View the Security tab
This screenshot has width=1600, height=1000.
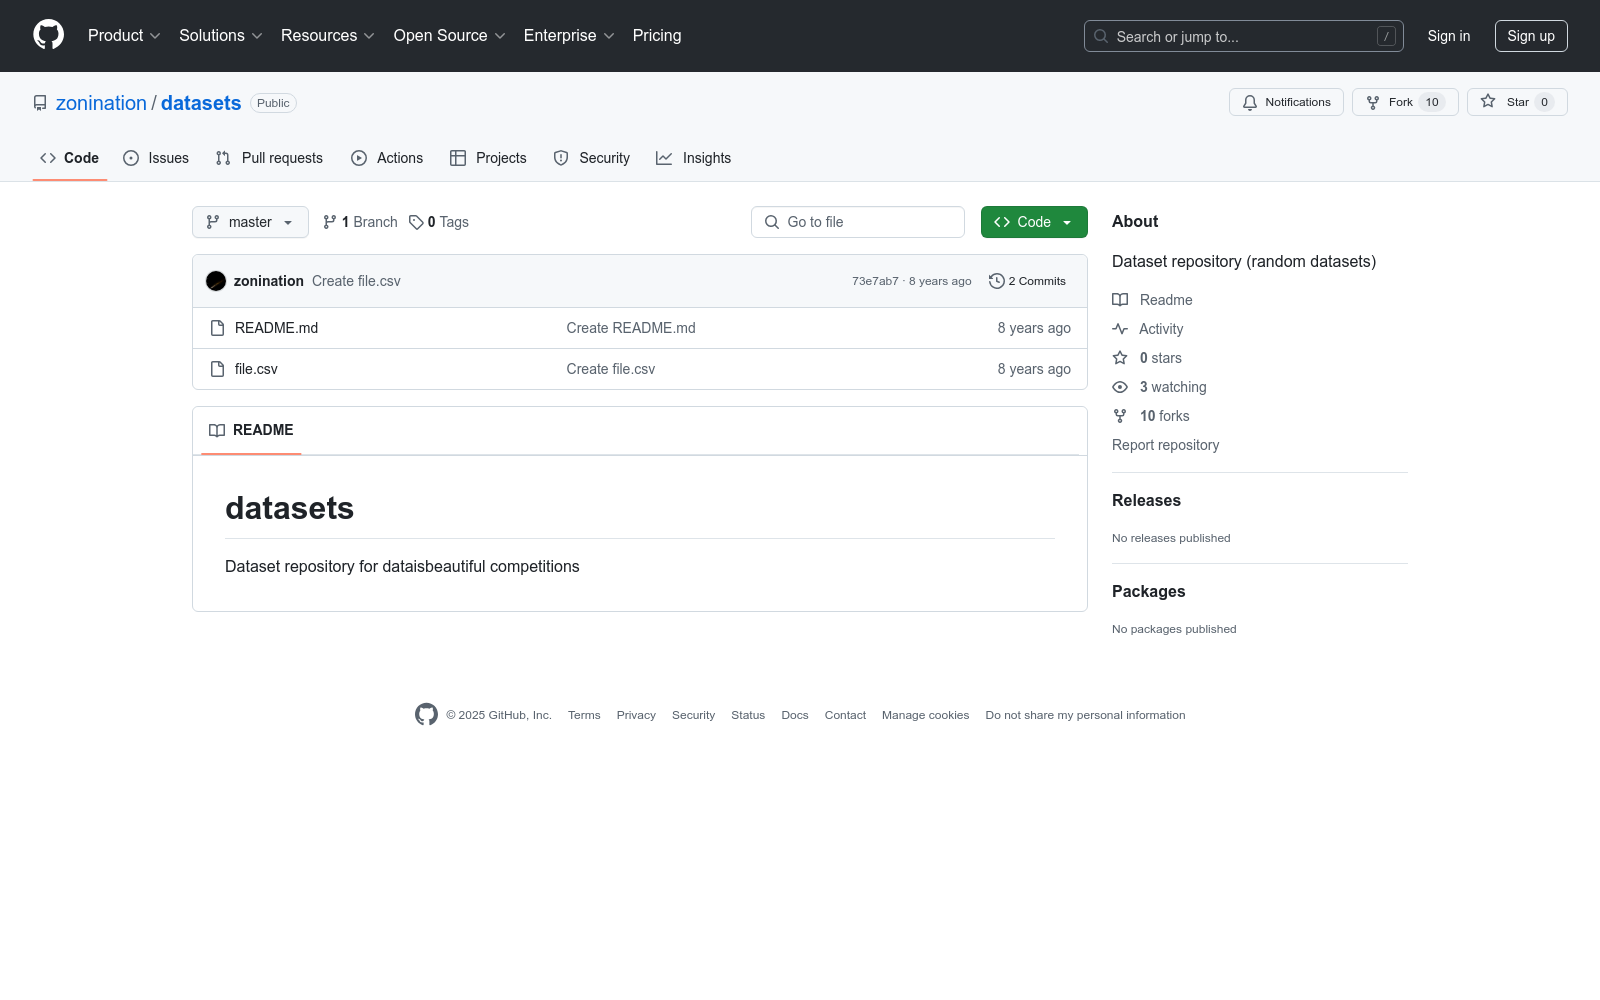pos(592,158)
